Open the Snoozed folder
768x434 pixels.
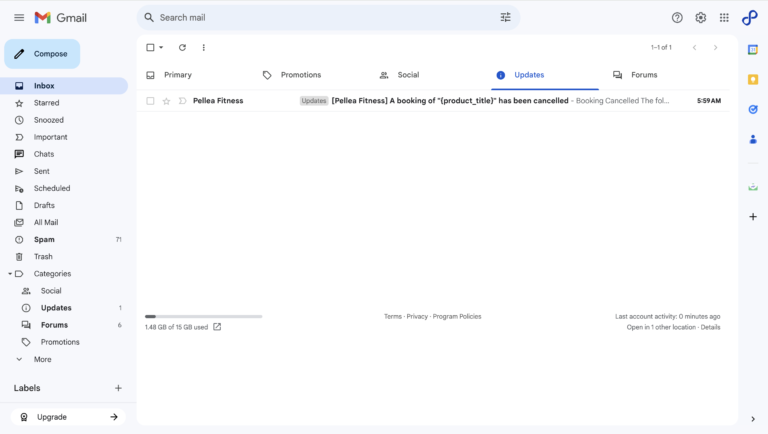pyautogui.click(x=64, y=120)
